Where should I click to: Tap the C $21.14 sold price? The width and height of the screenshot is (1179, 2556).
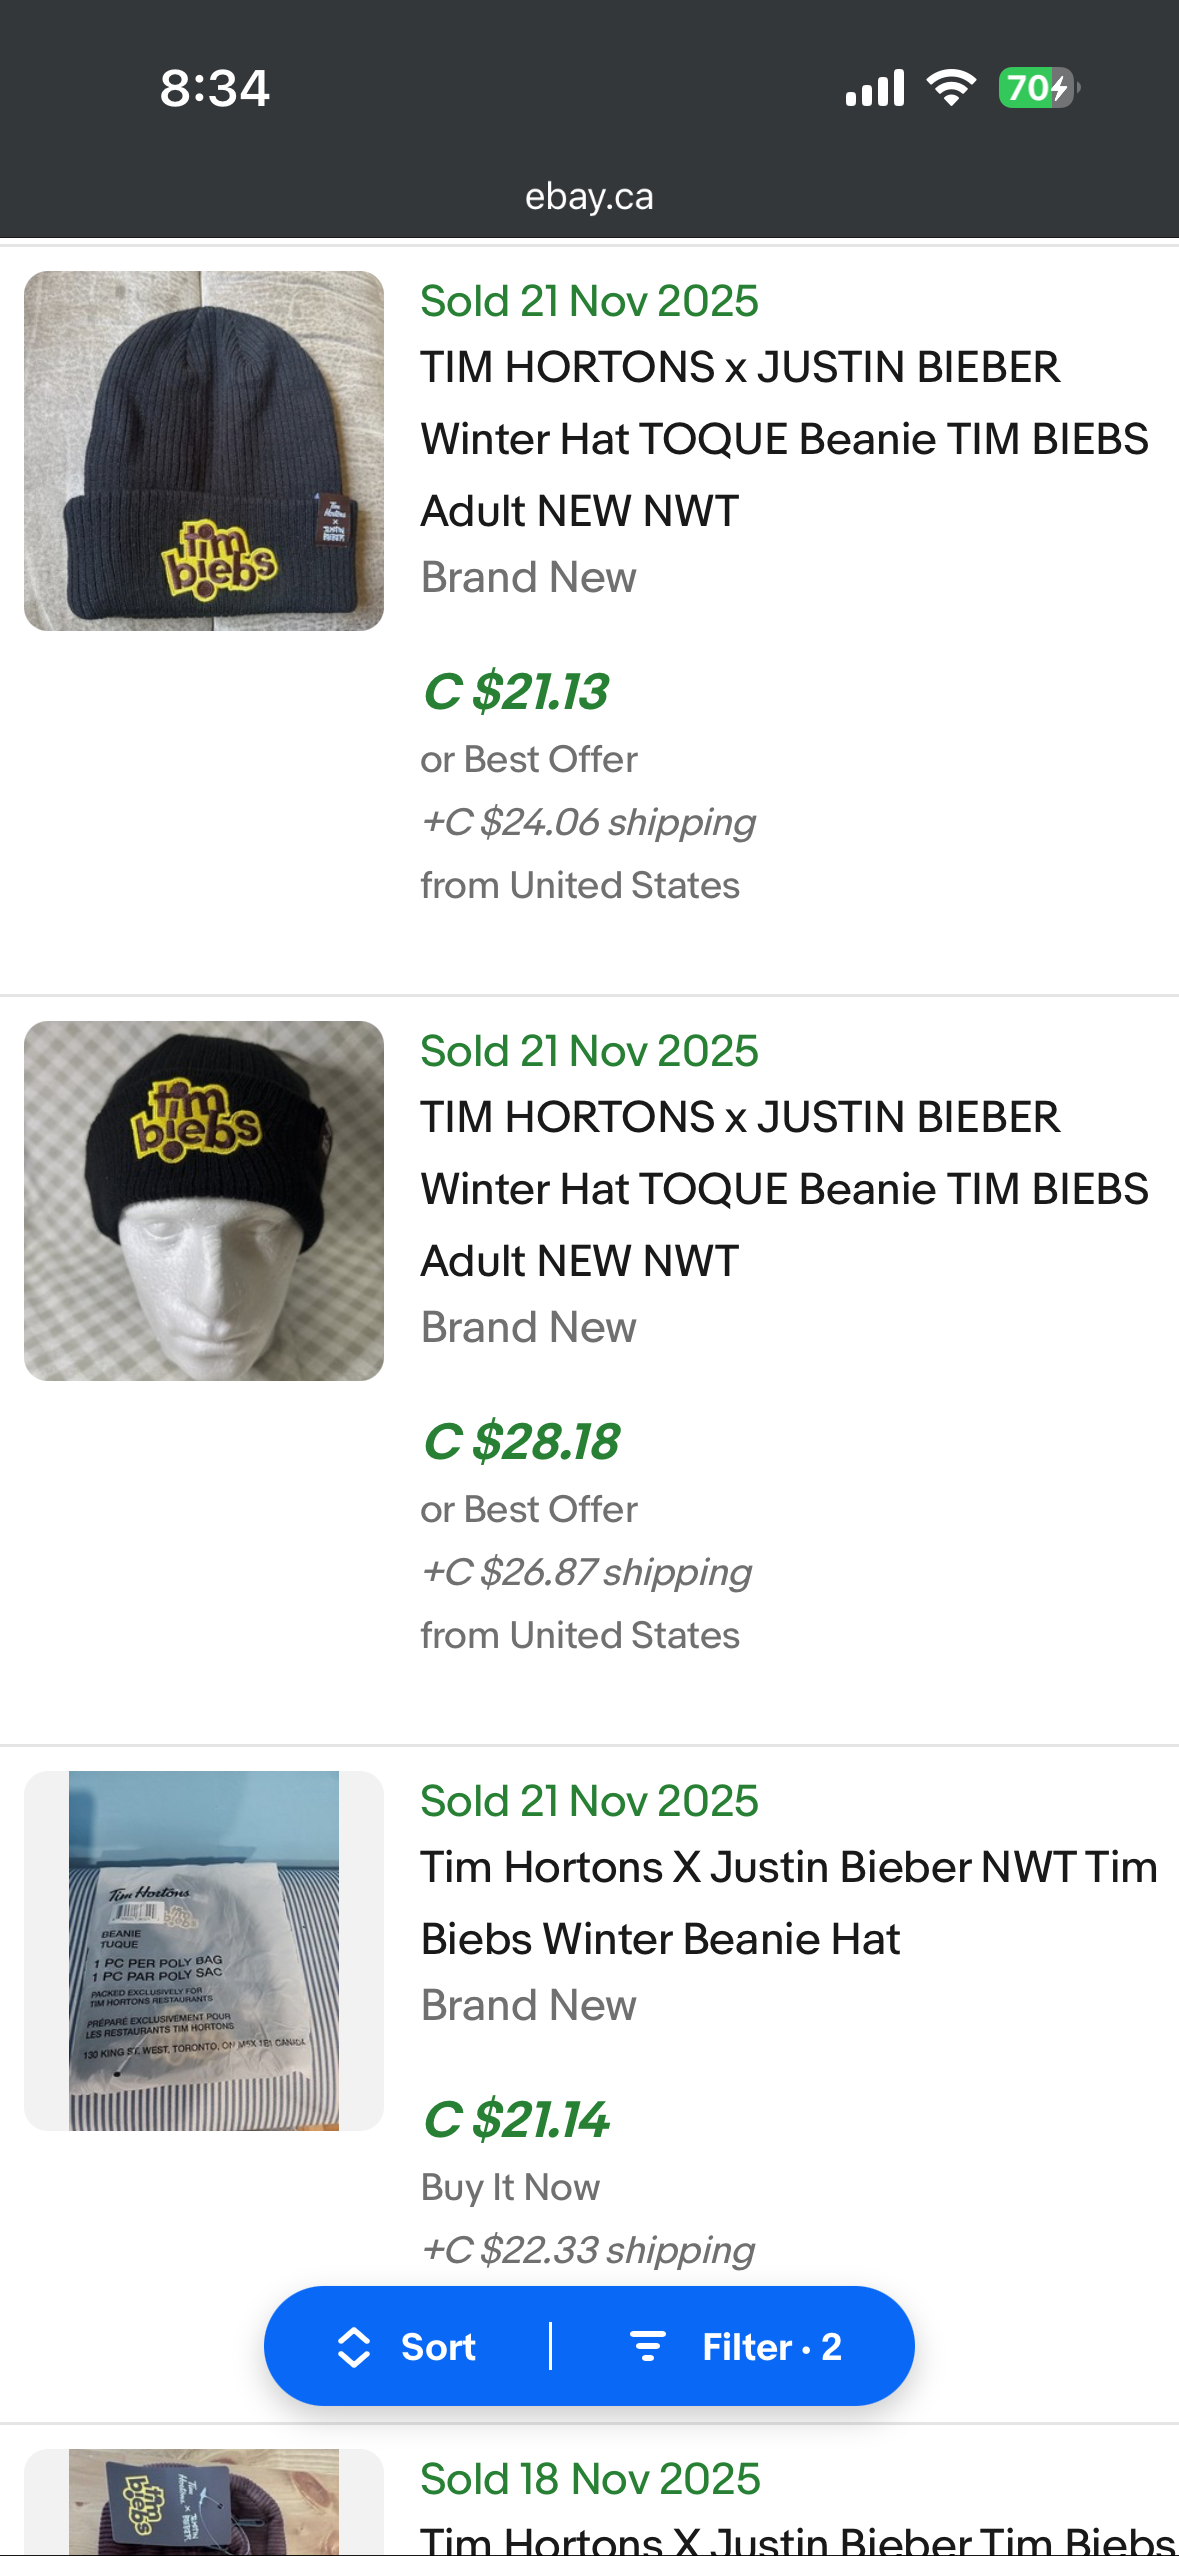coord(516,2120)
